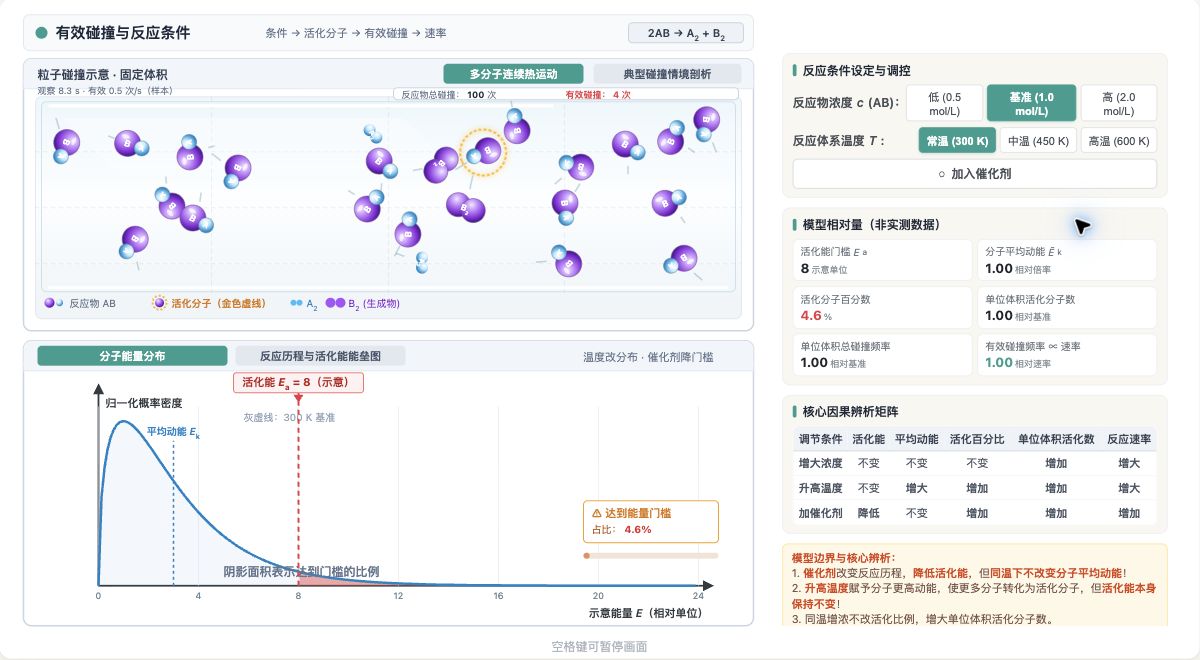Click the 活化分子百分数 4.6% card
The width and height of the screenshot is (1200, 660).
883,308
